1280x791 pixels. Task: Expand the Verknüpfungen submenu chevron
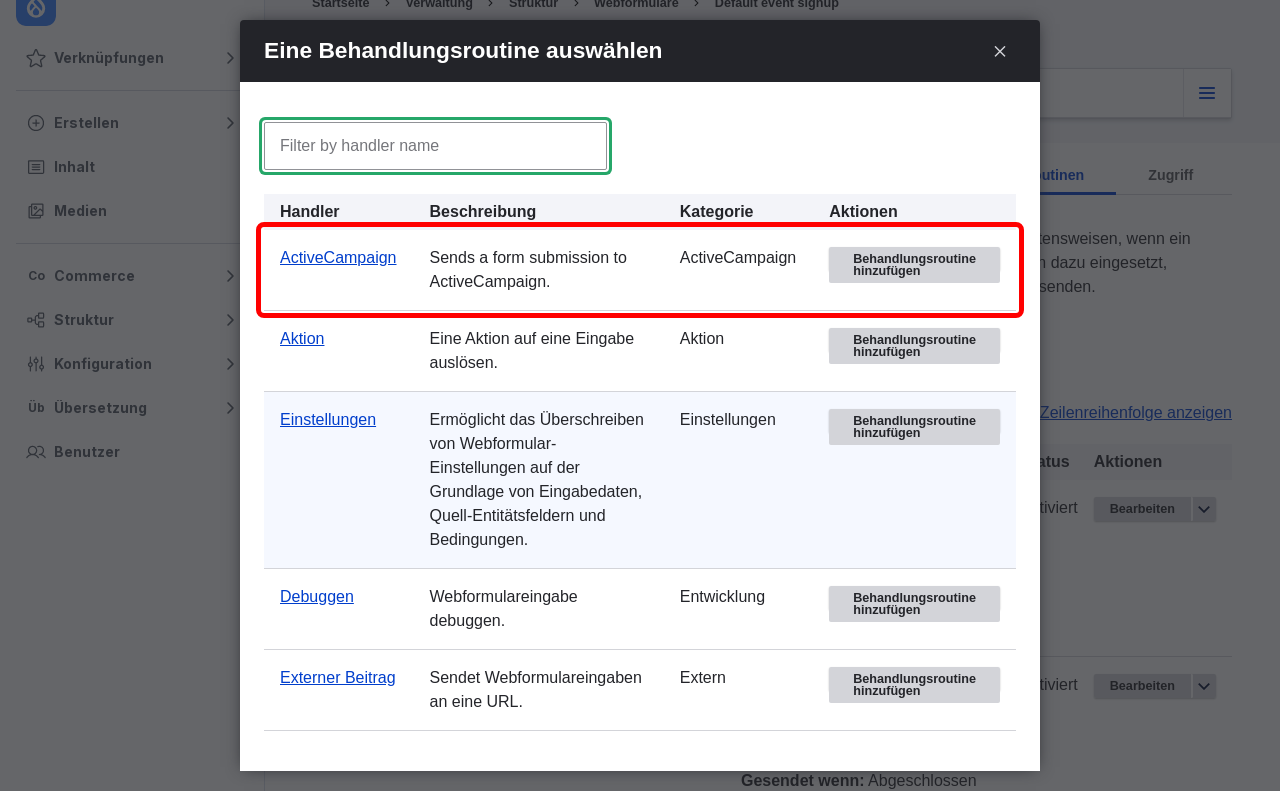230,58
